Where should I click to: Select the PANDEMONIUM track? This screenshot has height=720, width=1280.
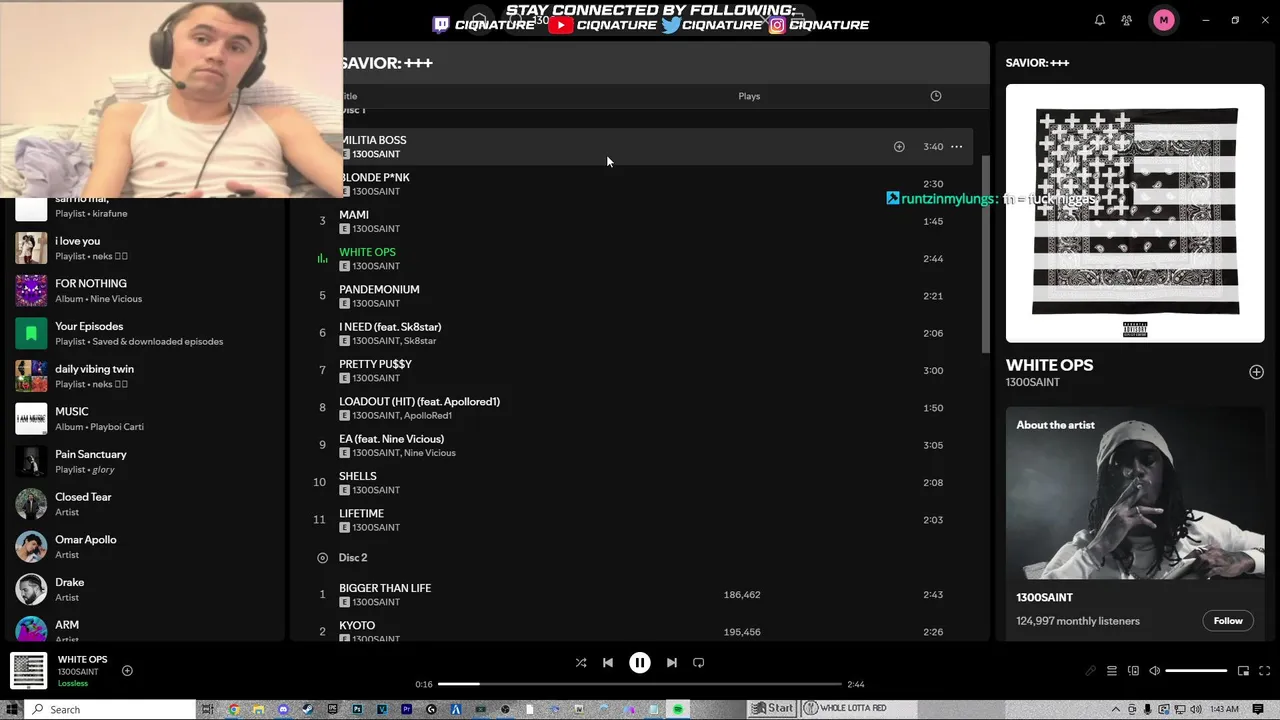pyautogui.click(x=640, y=296)
